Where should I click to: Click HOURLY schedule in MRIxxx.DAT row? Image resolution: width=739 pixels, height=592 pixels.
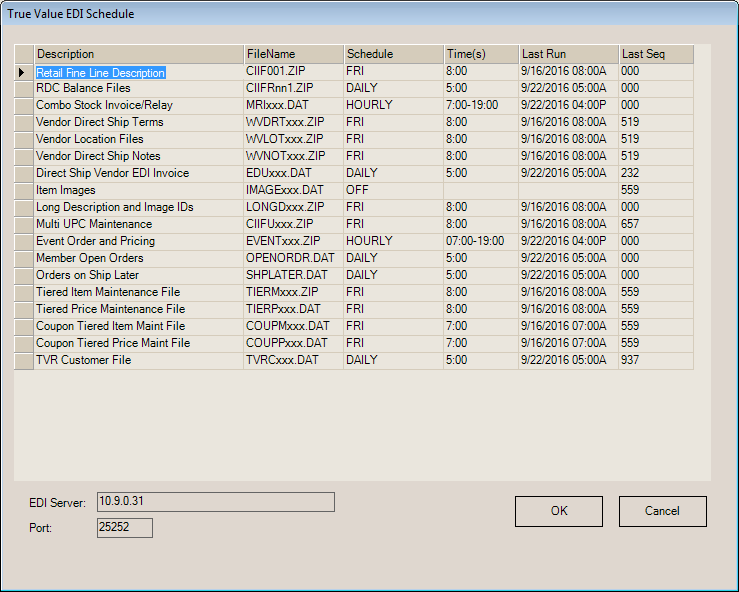pos(394,106)
